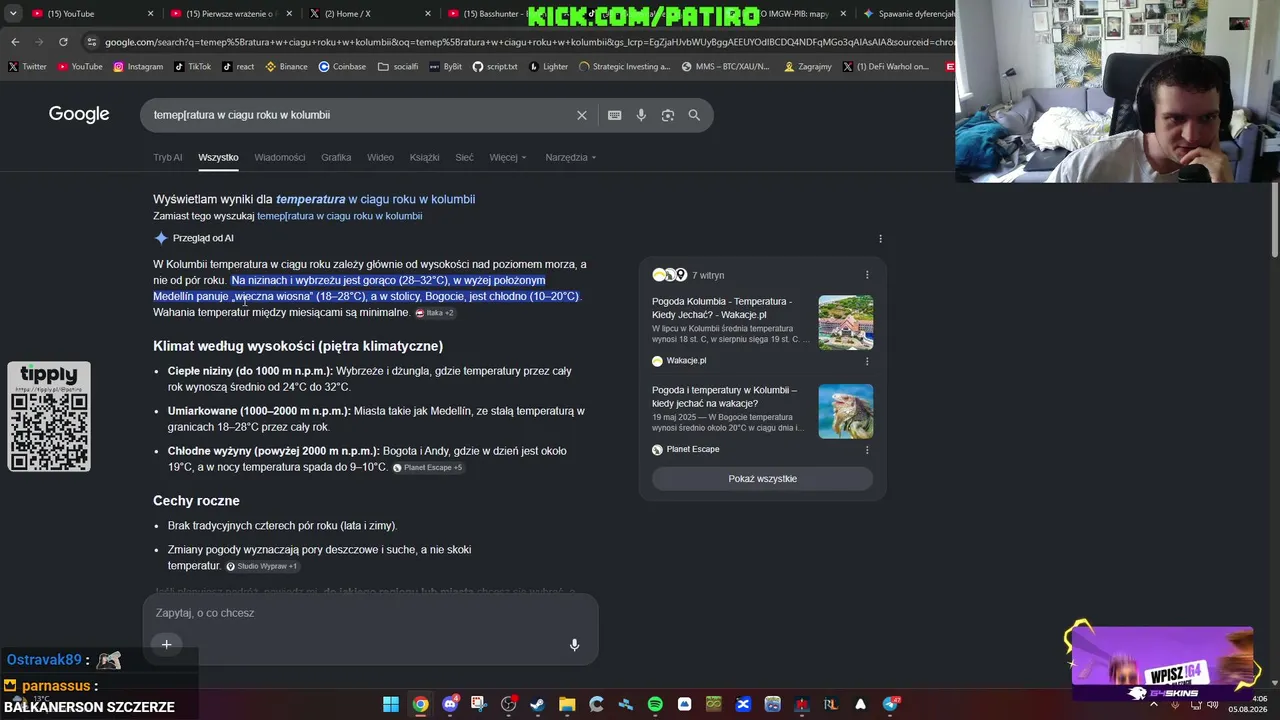Close the Home / X browser tab
The width and height of the screenshot is (1280, 720).
click(x=428, y=14)
